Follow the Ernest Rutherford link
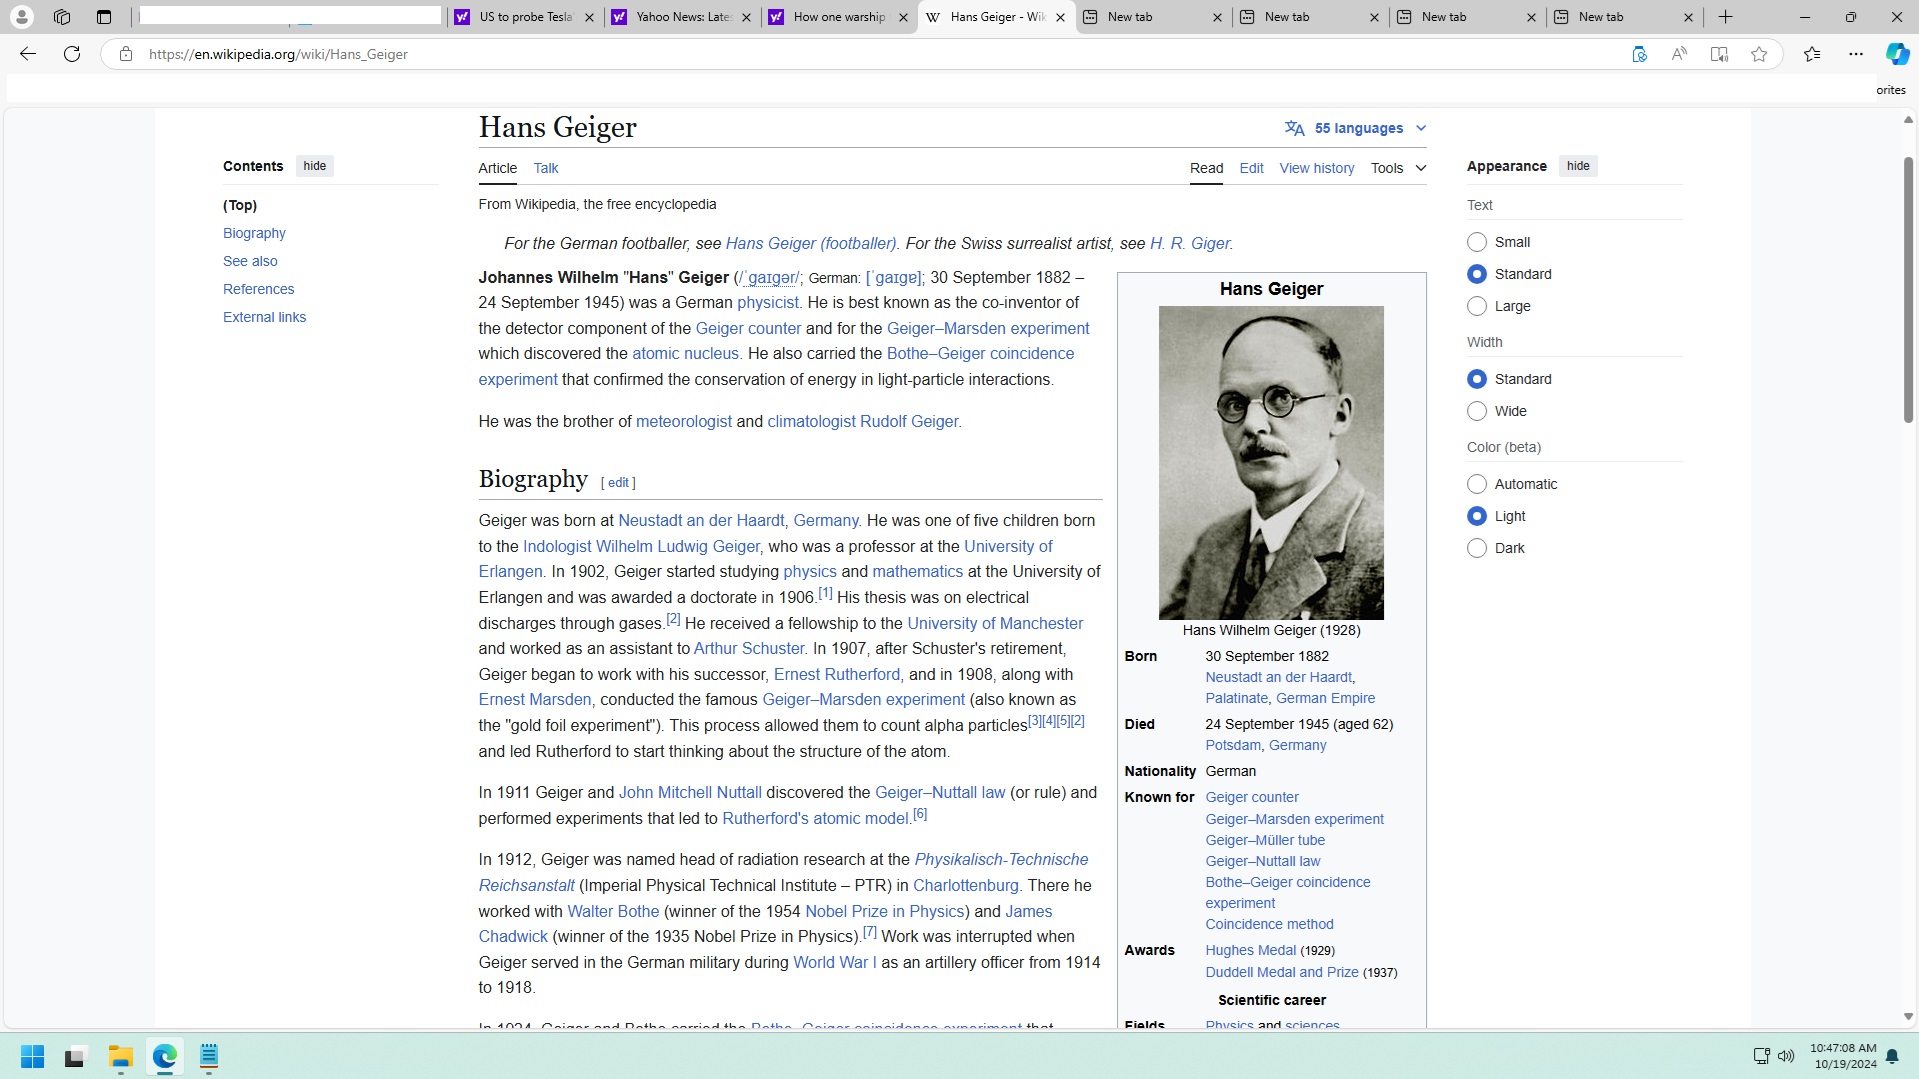The image size is (1919, 1079). 837,674
